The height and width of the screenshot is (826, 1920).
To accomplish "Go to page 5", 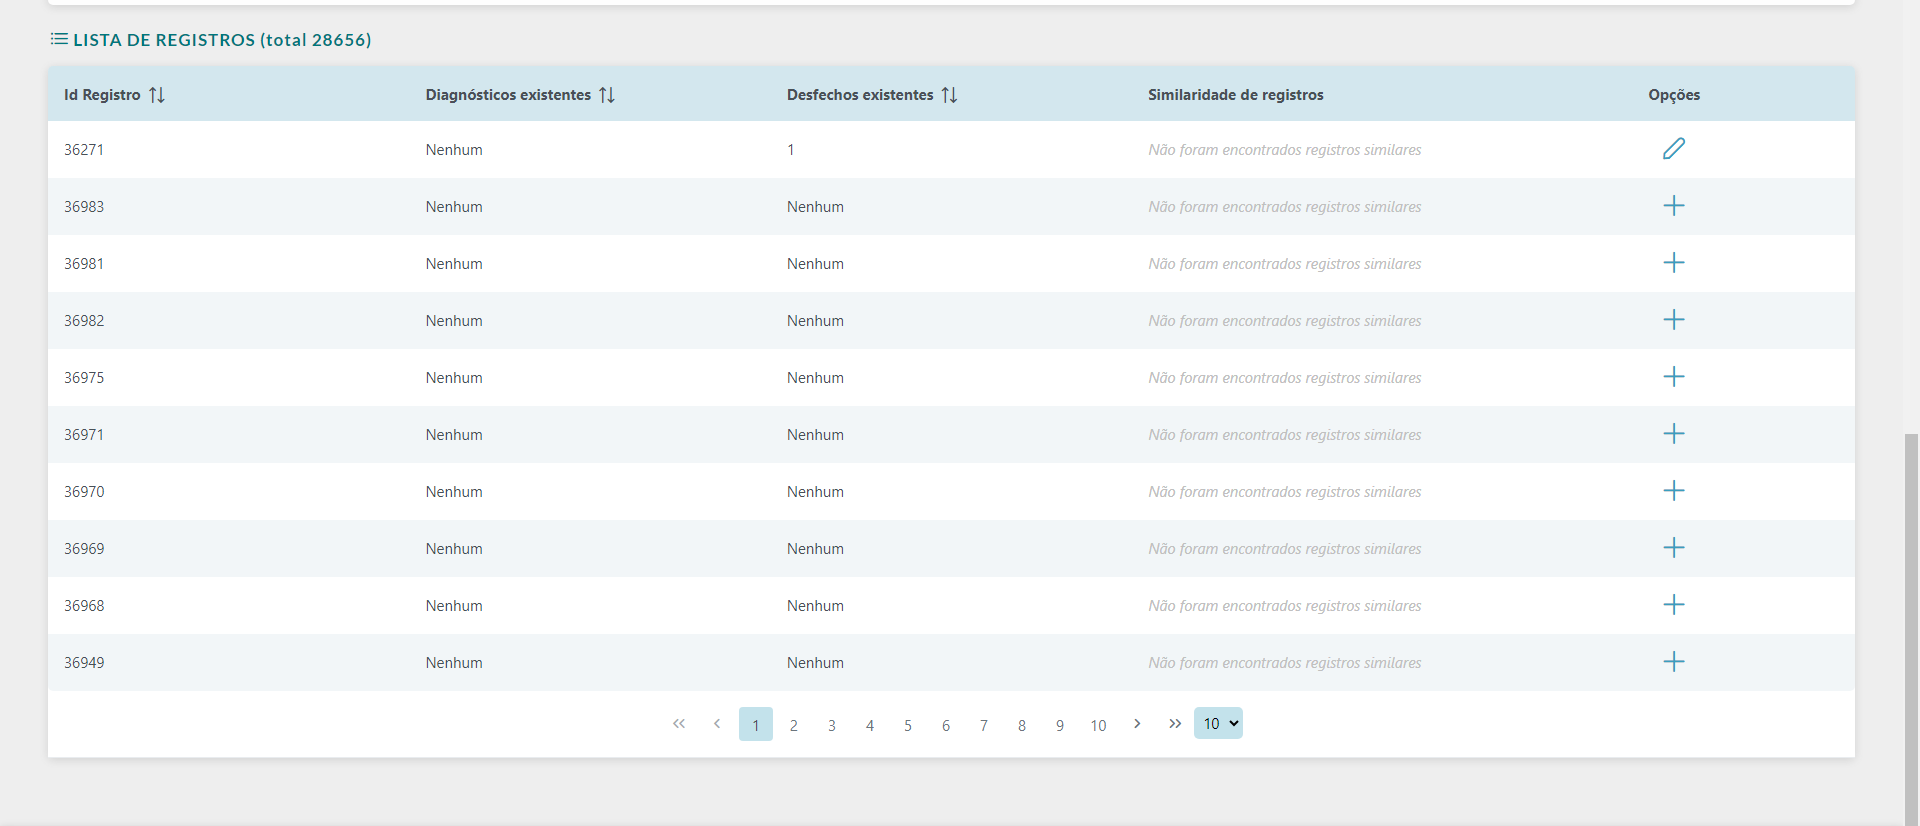I will (x=908, y=725).
